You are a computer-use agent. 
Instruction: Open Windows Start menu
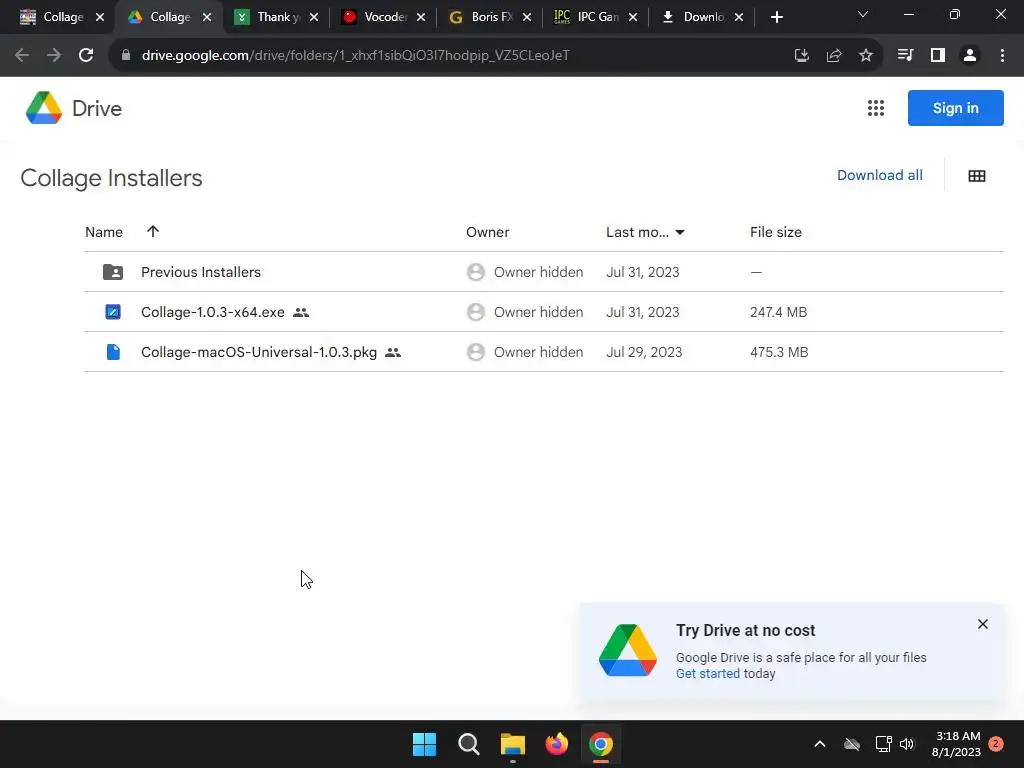coord(424,744)
